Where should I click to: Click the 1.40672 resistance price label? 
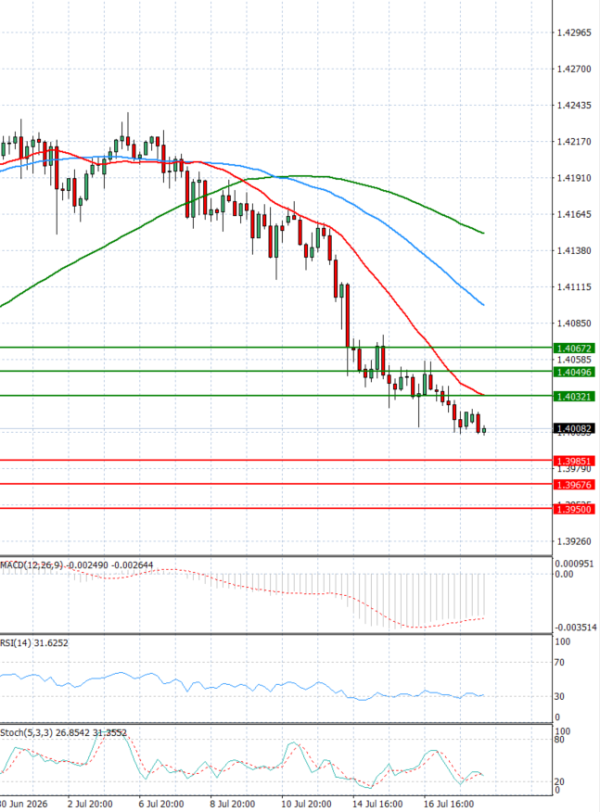pos(574,348)
